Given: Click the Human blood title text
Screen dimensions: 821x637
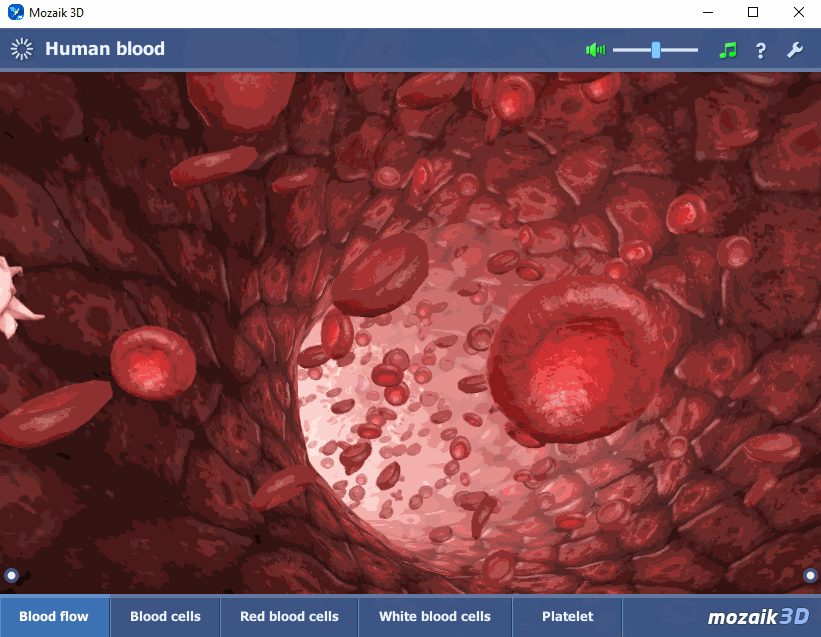Looking at the screenshot, I should (105, 49).
